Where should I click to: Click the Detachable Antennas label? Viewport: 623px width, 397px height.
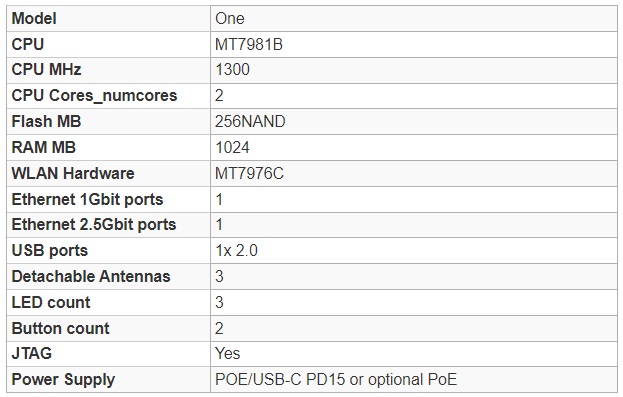coord(91,276)
